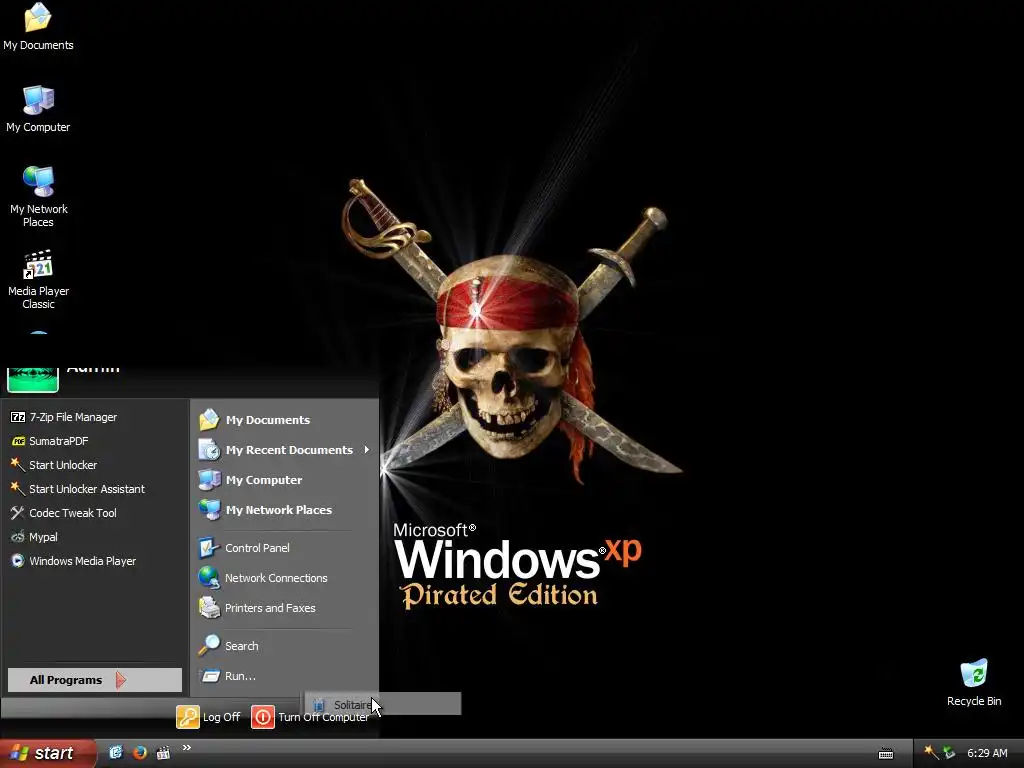The height and width of the screenshot is (768, 1024).
Task: Open My Network Places desktop icon
Action: tap(38, 196)
